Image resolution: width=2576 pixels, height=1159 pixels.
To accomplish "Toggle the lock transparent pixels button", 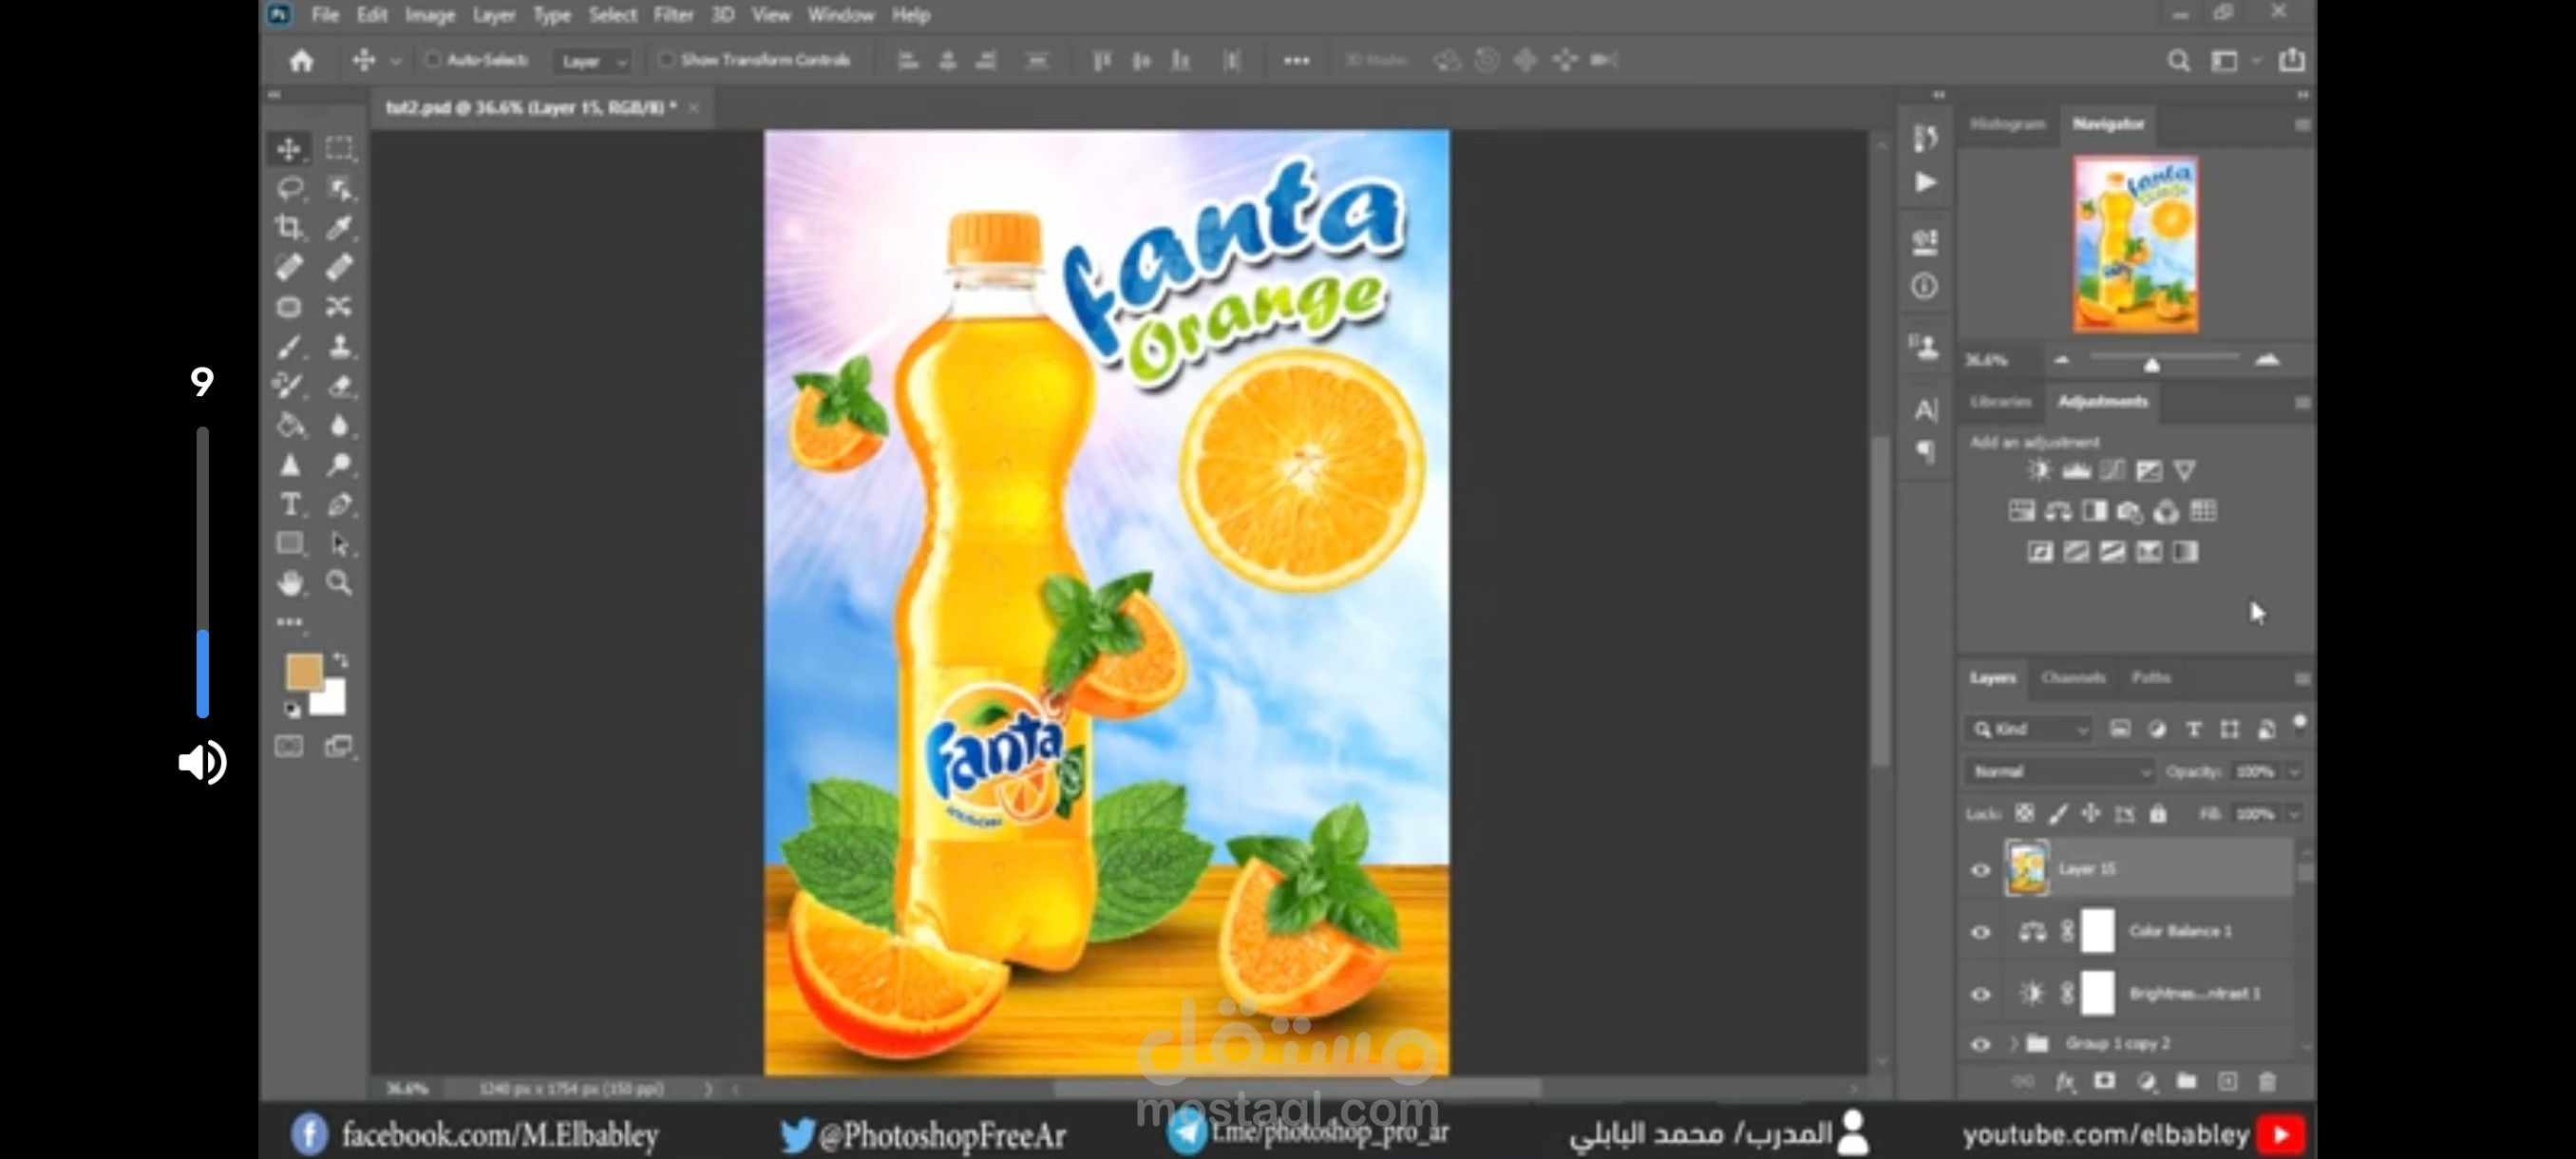I will tap(2024, 814).
